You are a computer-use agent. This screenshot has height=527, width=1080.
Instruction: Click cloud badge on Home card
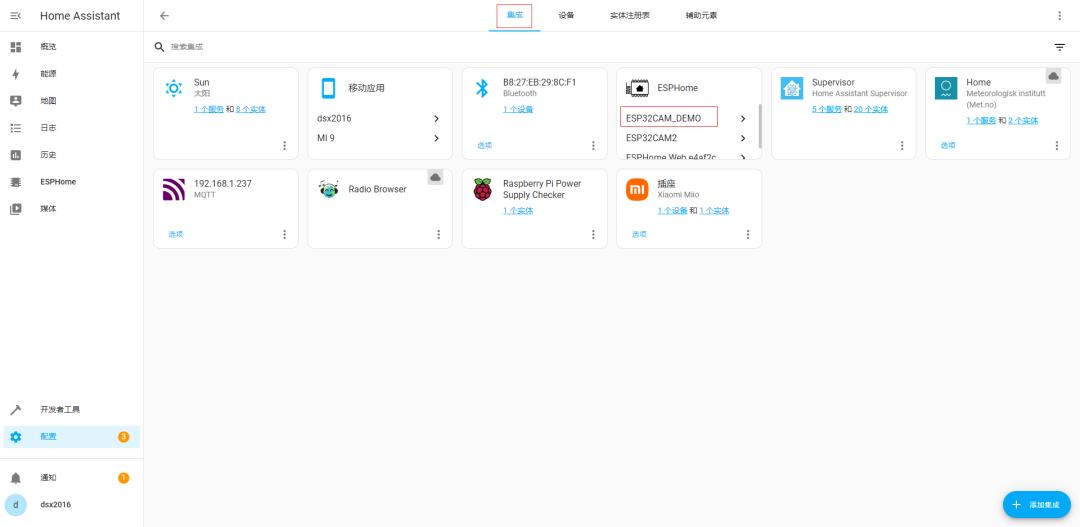(1053, 76)
